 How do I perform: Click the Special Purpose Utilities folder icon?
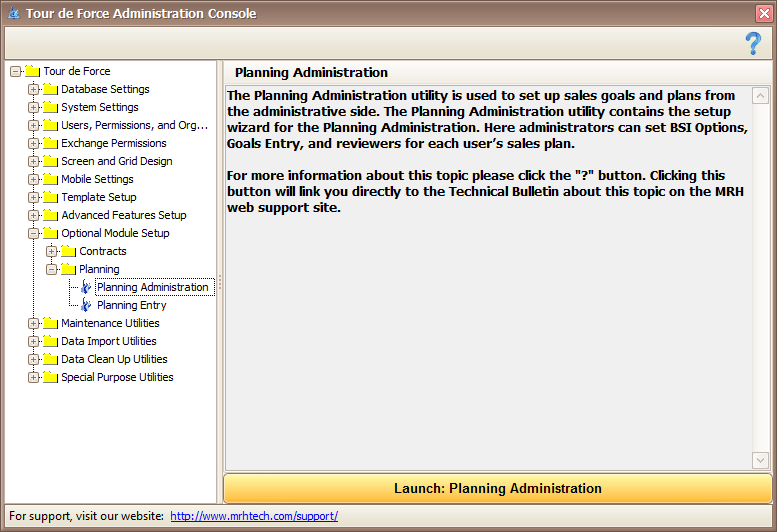(51, 377)
